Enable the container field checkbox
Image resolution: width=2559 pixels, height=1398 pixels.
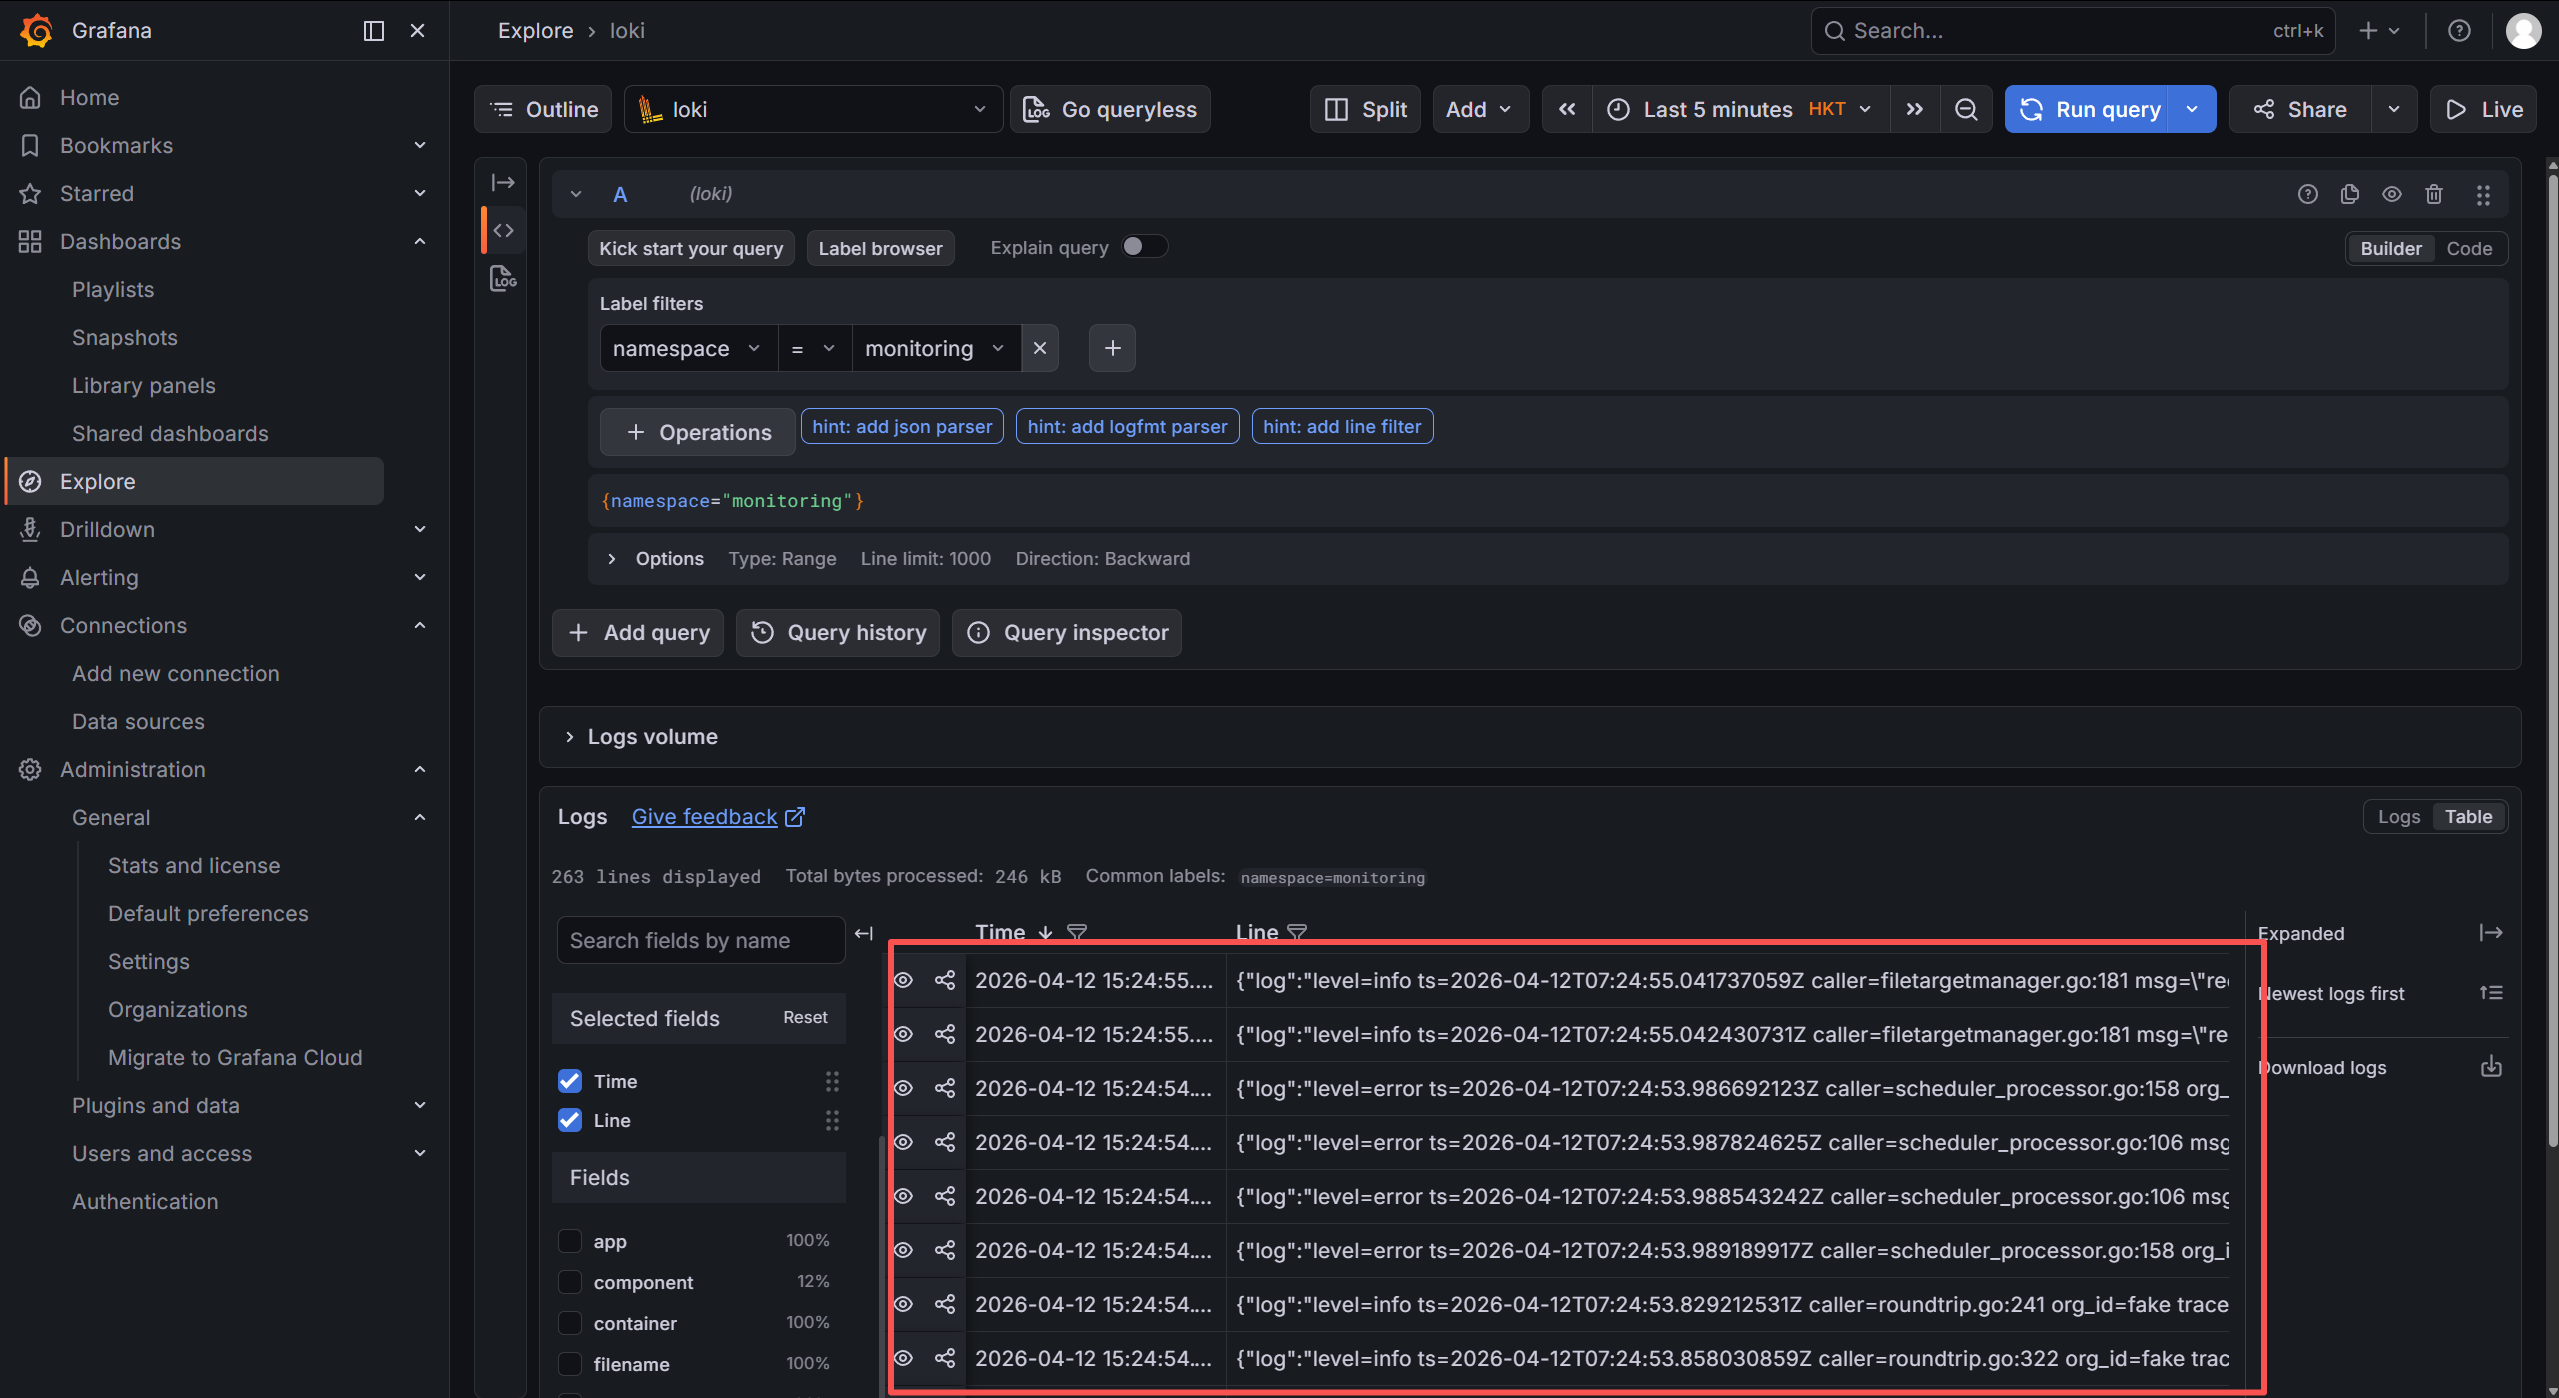(x=570, y=1323)
